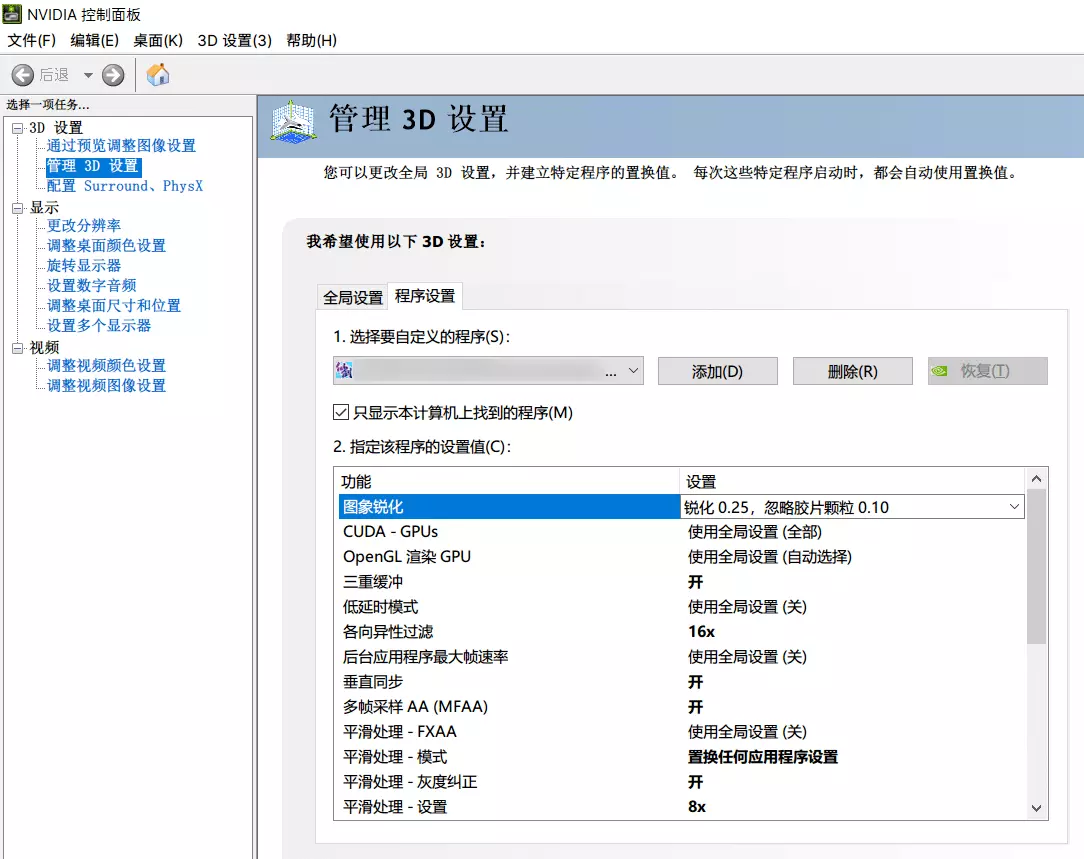Select the 后台应用程序最大帧速率 row
The width and height of the screenshot is (1084, 859).
coord(681,657)
